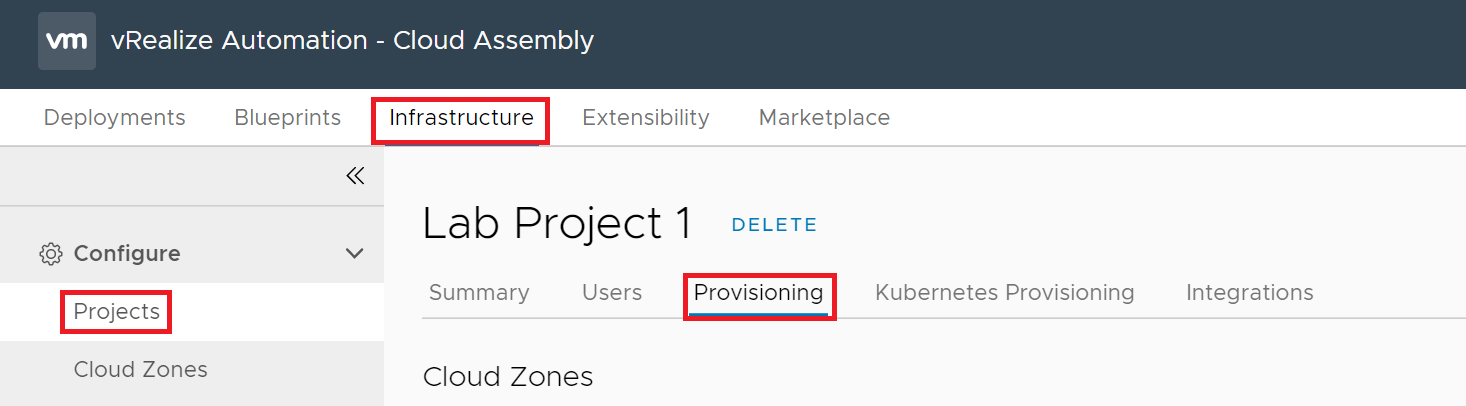
Task: Click the vRealize Automation - Cloud Assembly title
Action: tap(352, 41)
